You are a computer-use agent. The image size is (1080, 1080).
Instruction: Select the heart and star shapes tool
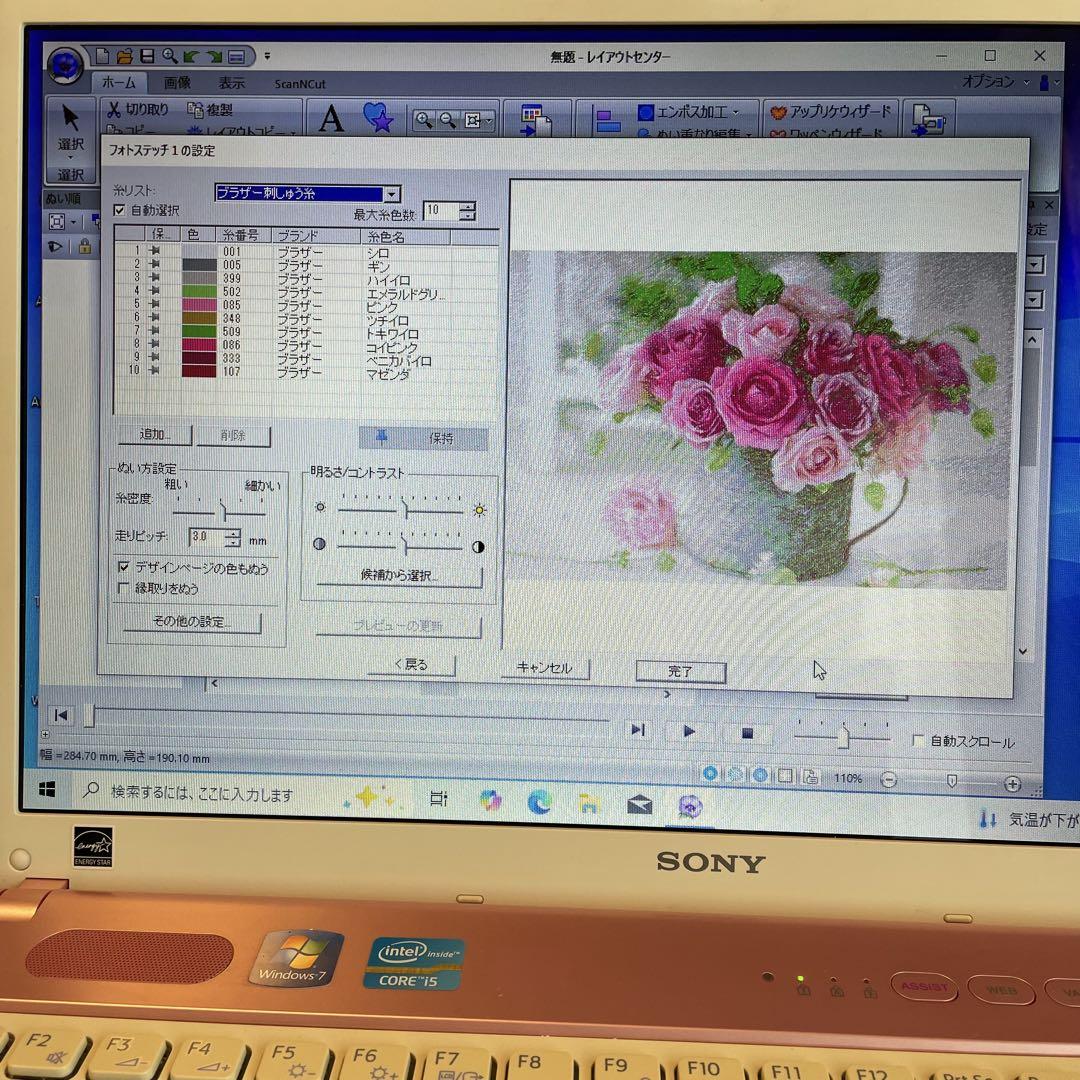pyautogui.click(x=378, y=117)
